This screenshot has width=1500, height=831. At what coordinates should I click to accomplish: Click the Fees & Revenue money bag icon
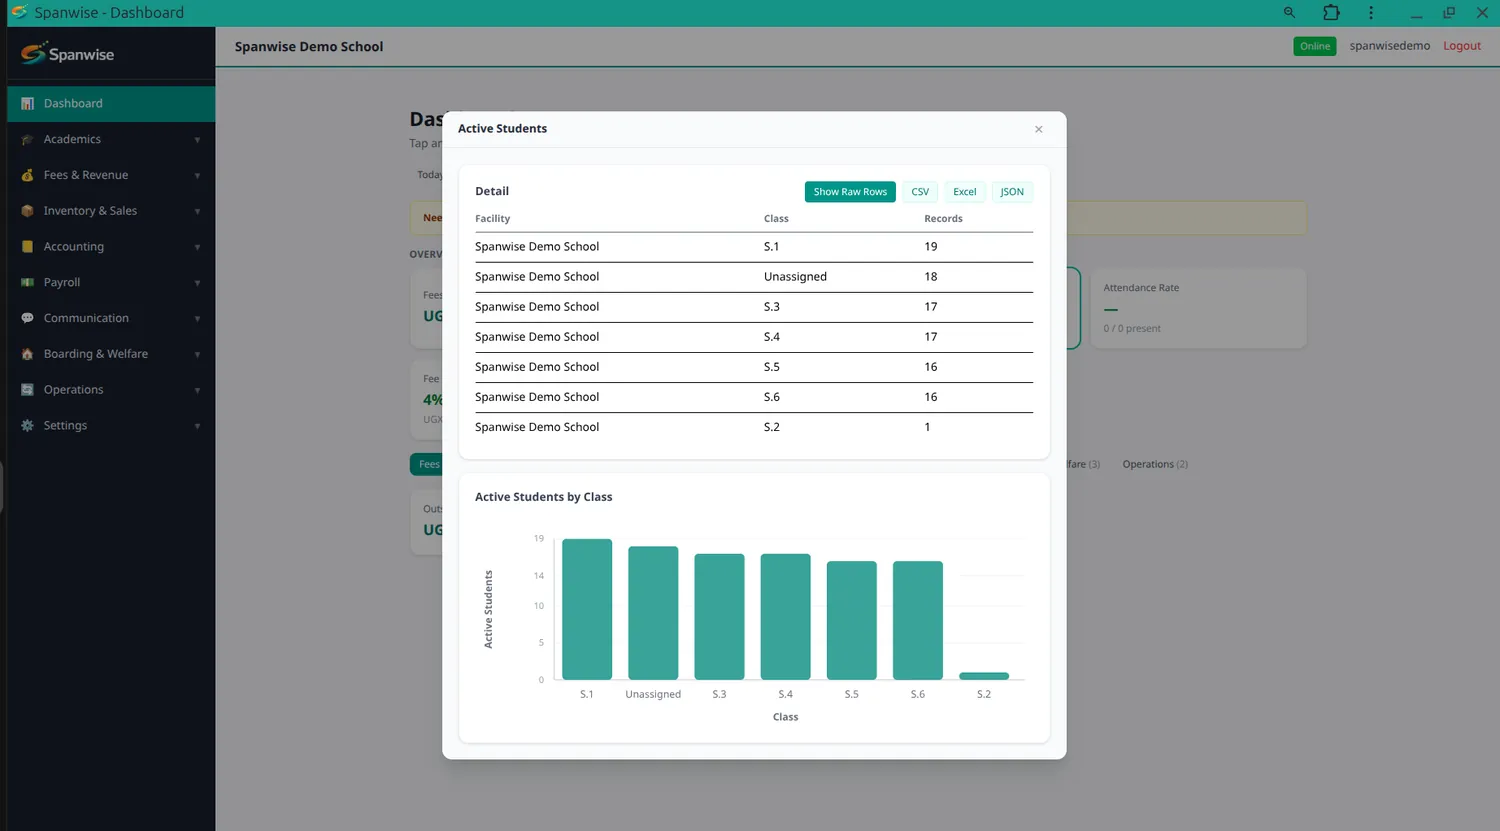[x=28, y=176]
